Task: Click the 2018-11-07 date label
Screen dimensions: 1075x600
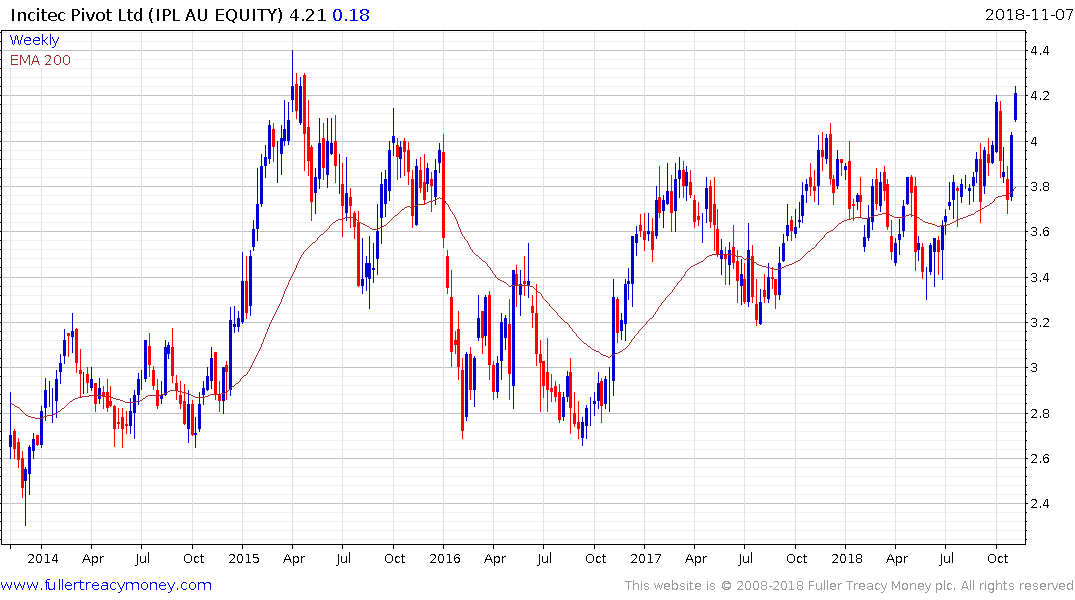Action: click(1029, 14)
